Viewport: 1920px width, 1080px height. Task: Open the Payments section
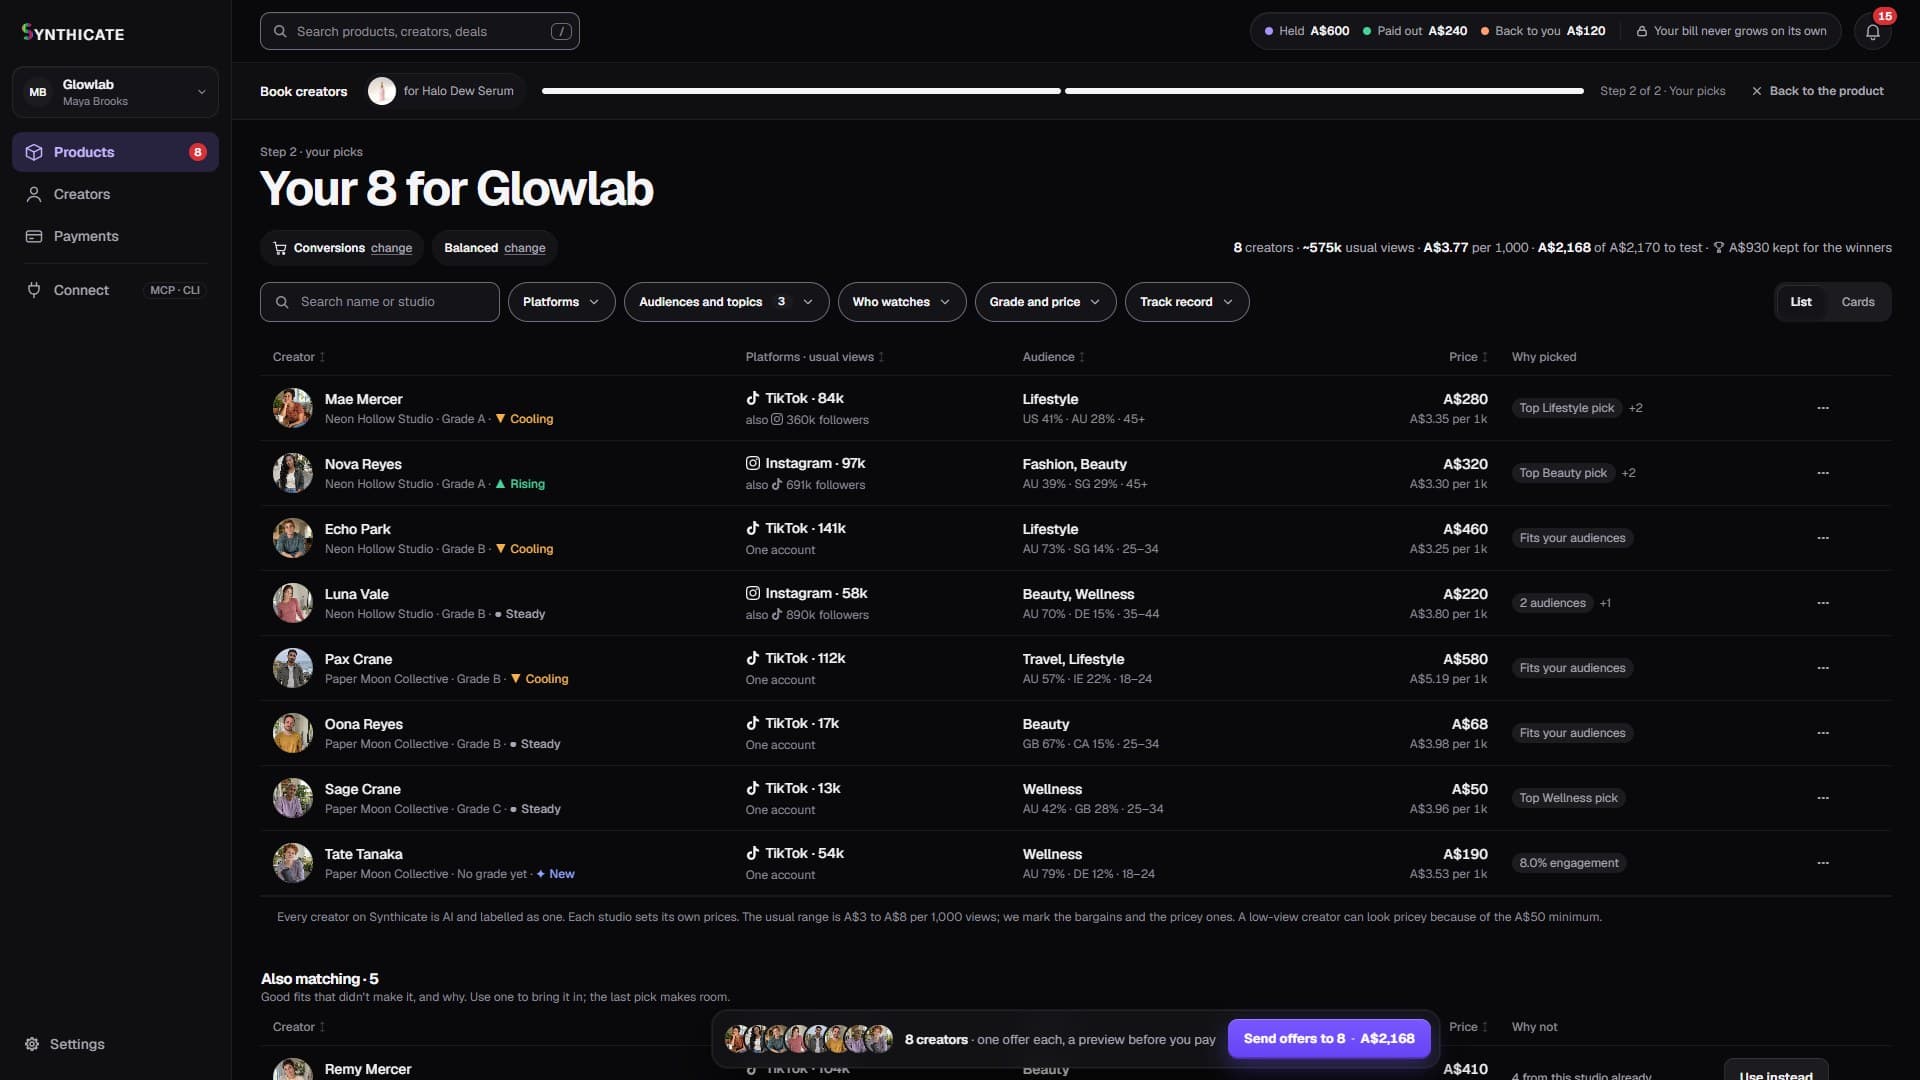tap(115, 236)
